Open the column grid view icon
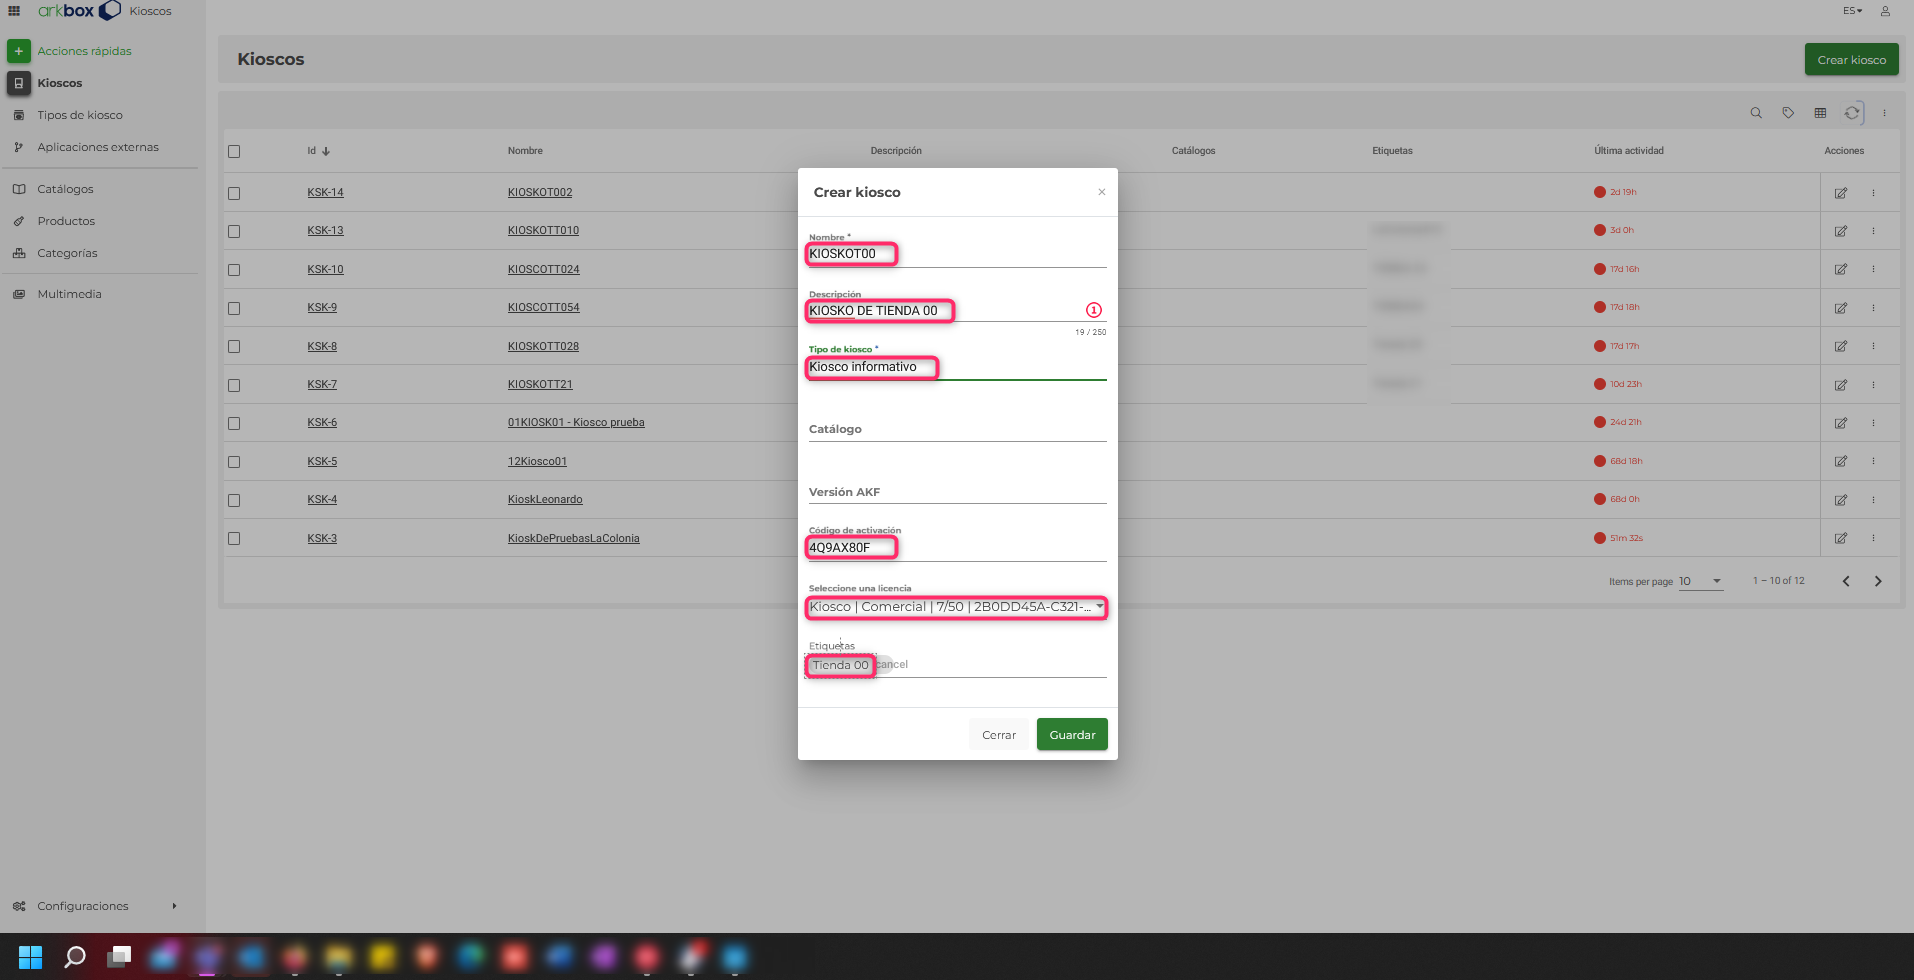 pyautogui.click(x=1820, y=113)
